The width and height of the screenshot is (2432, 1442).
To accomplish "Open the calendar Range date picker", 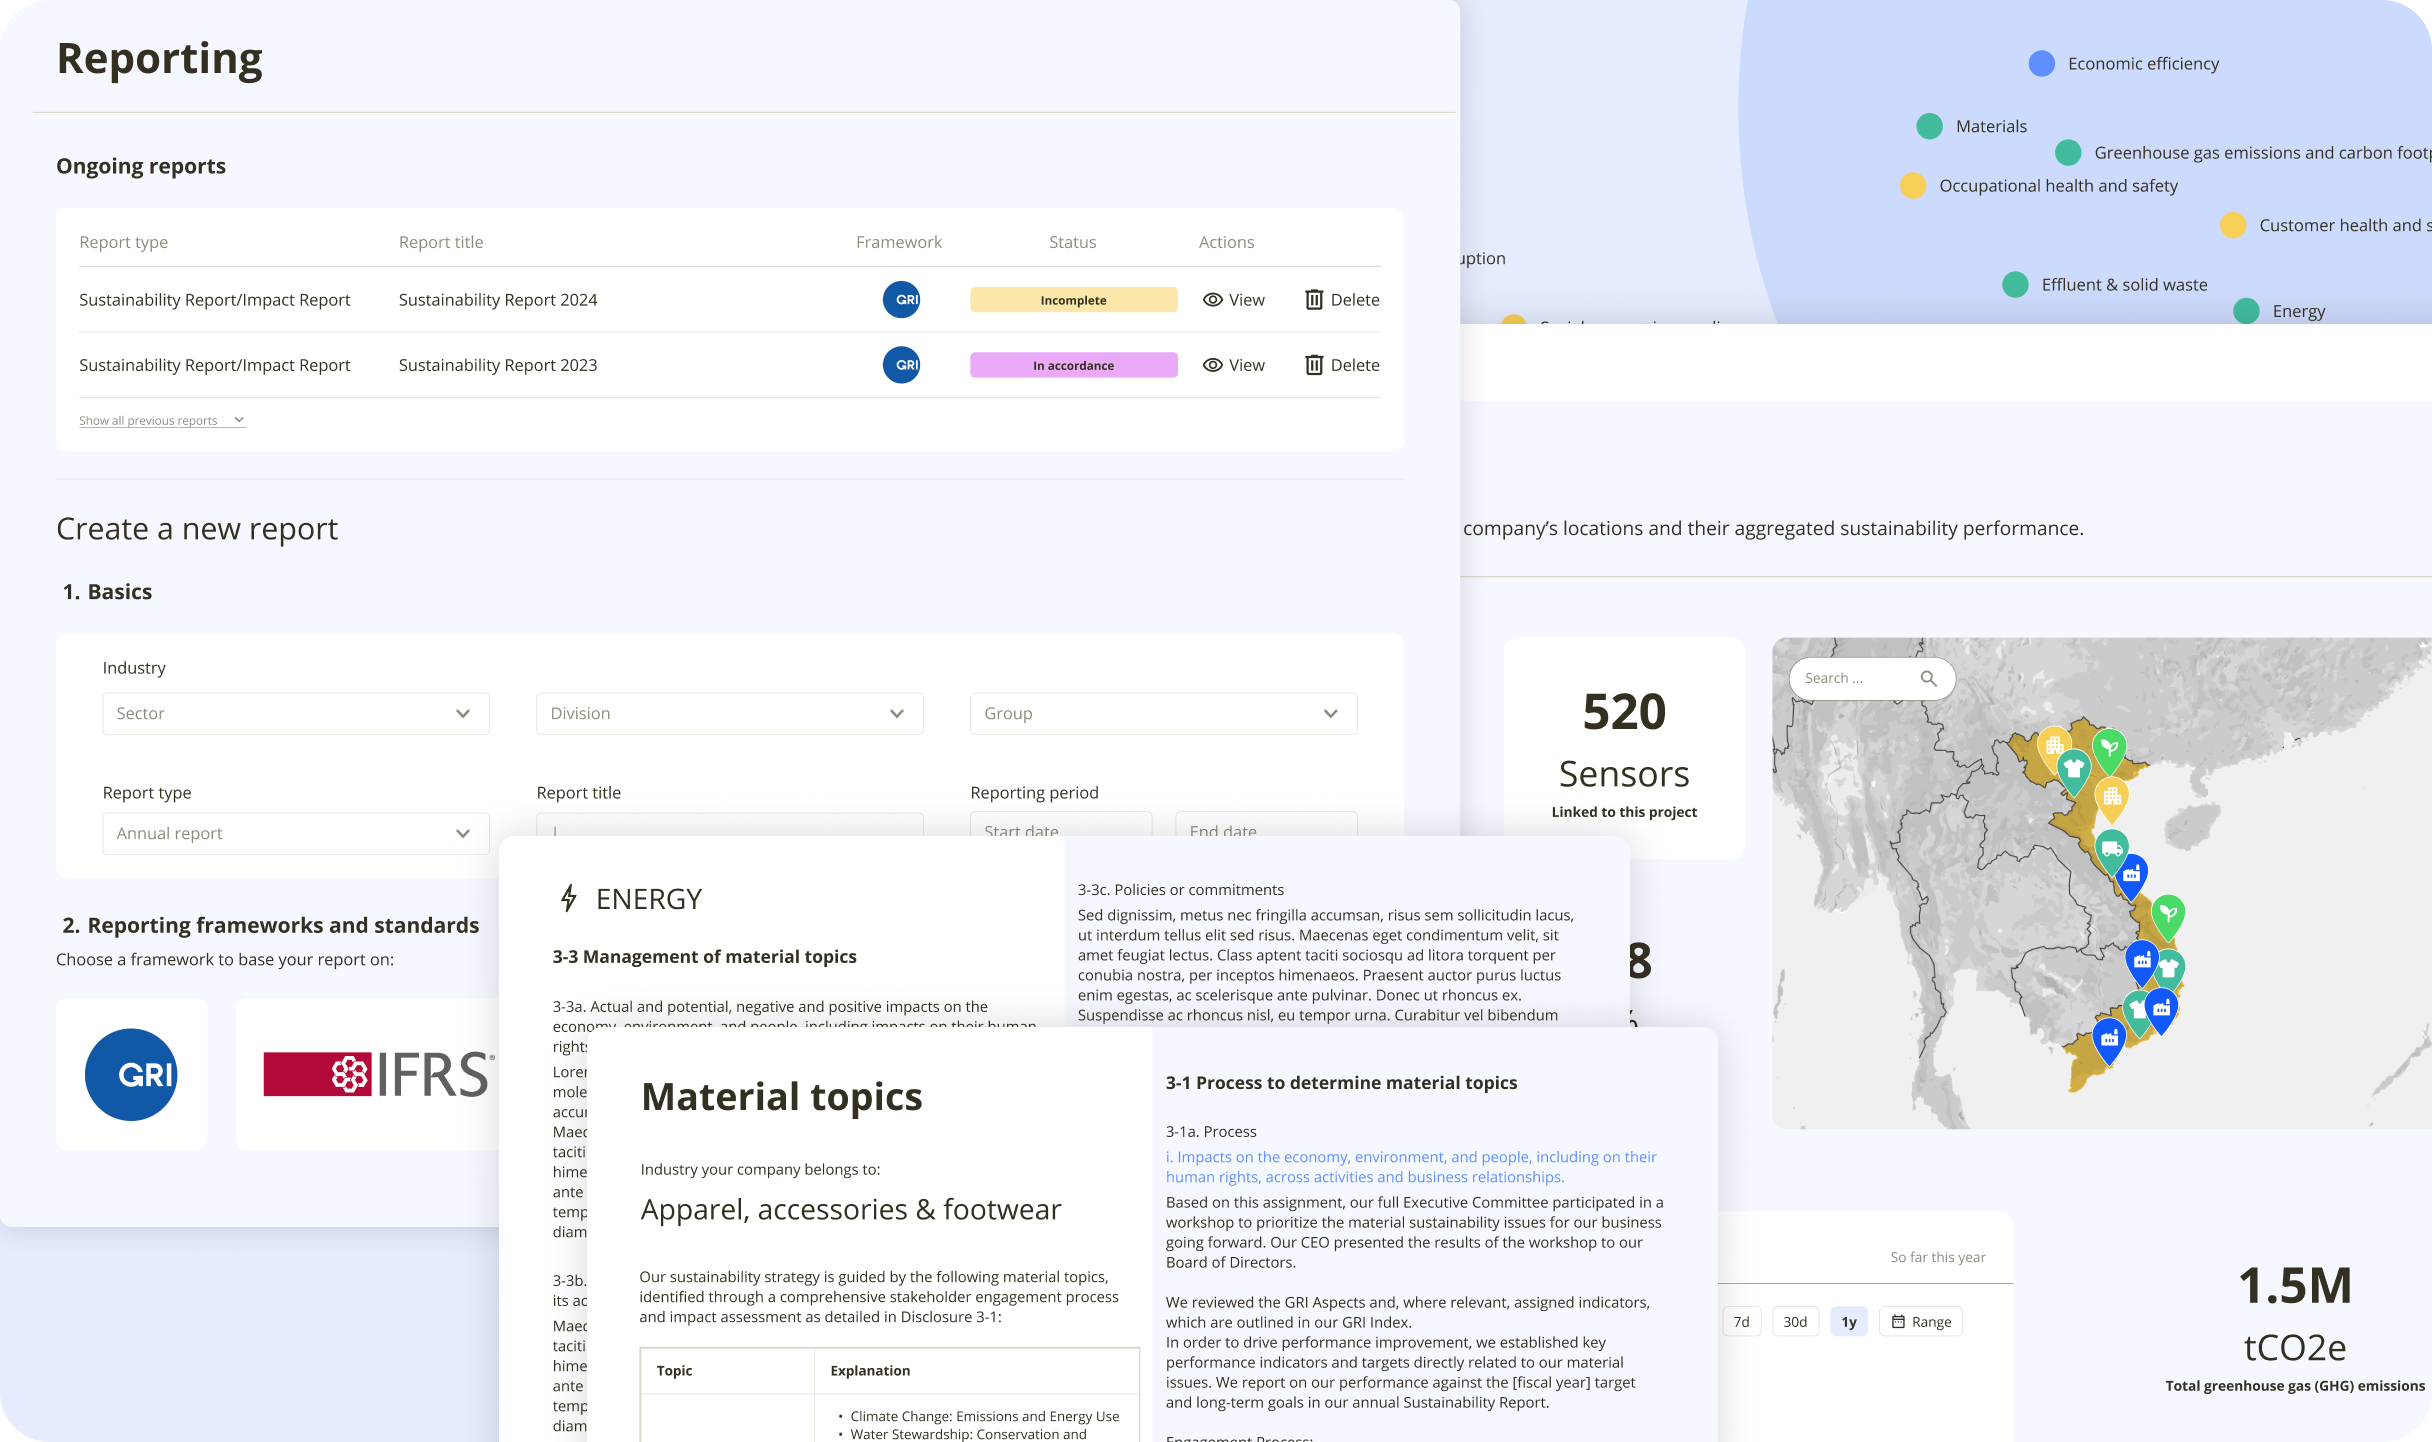I will pyautogui.click(x=1920, y=1321).
